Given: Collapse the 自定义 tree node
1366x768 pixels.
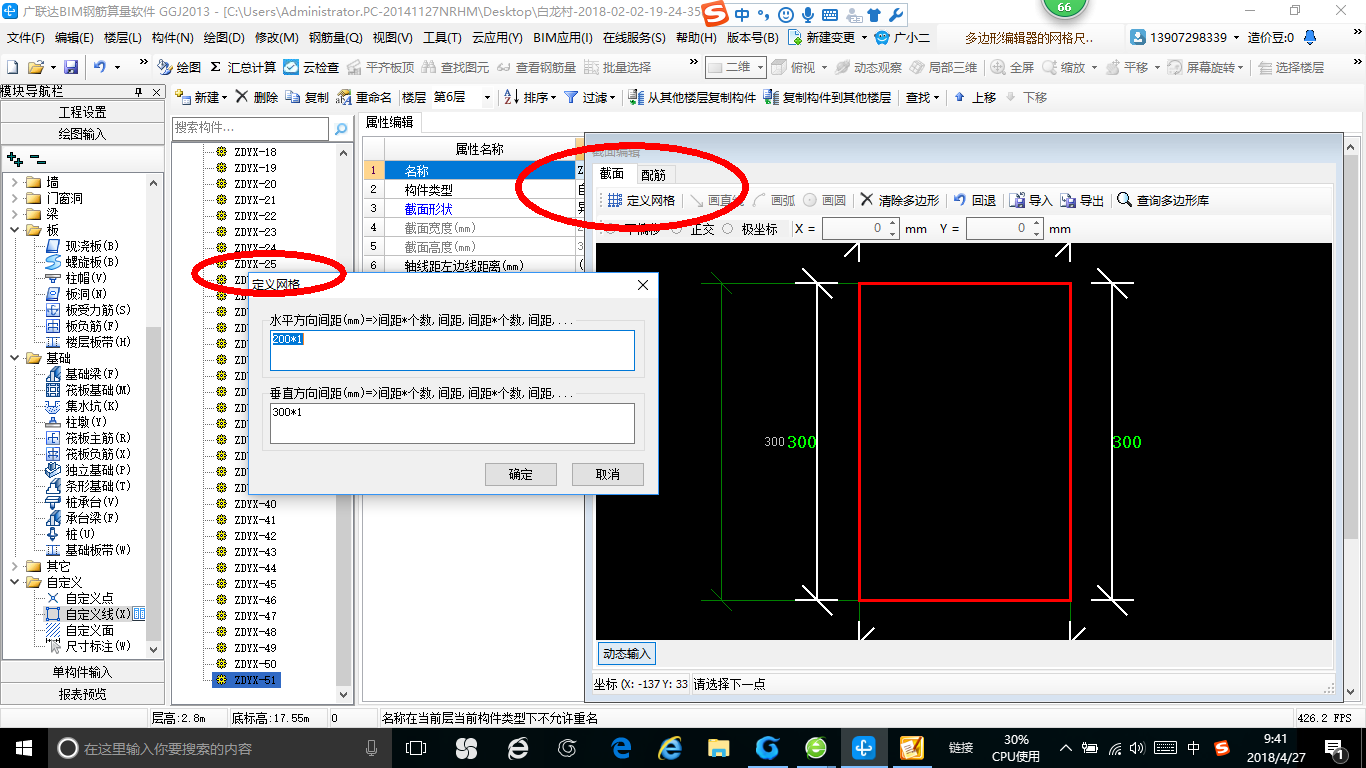Looking at the screenshot, I should [14, 582].
